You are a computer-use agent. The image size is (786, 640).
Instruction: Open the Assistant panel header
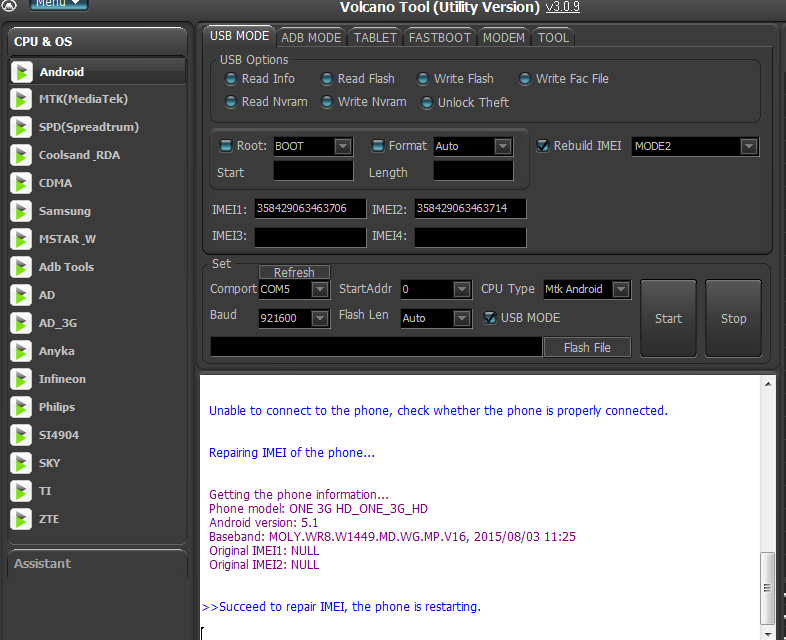pyautogui.click(x=97, y=564)
